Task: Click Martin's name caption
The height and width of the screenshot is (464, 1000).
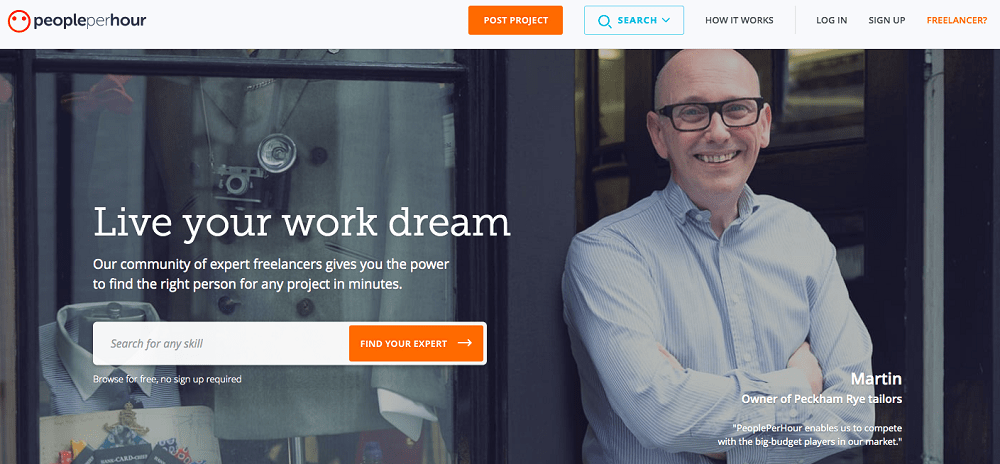Action: [876, 379]
